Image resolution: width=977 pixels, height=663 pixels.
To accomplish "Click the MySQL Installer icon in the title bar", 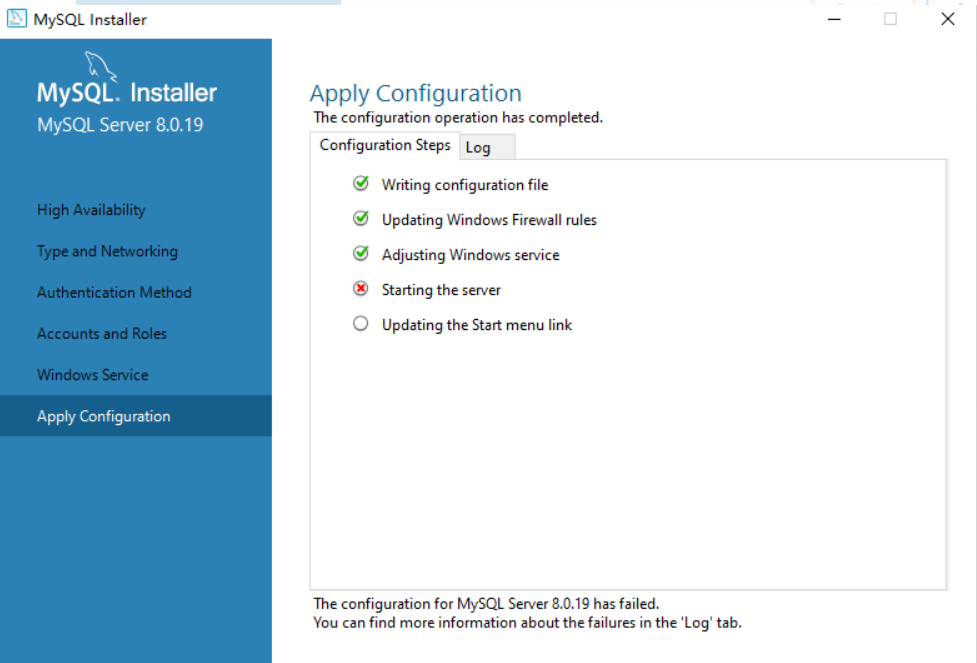I will pyautogui.click(x=17, y=18).
